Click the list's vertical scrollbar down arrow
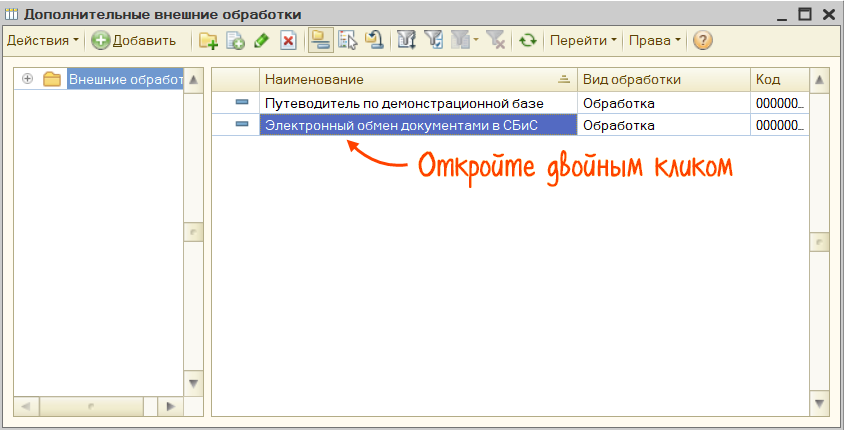The height and width of the screenshot is (430, 844). [x=820, y=403]
